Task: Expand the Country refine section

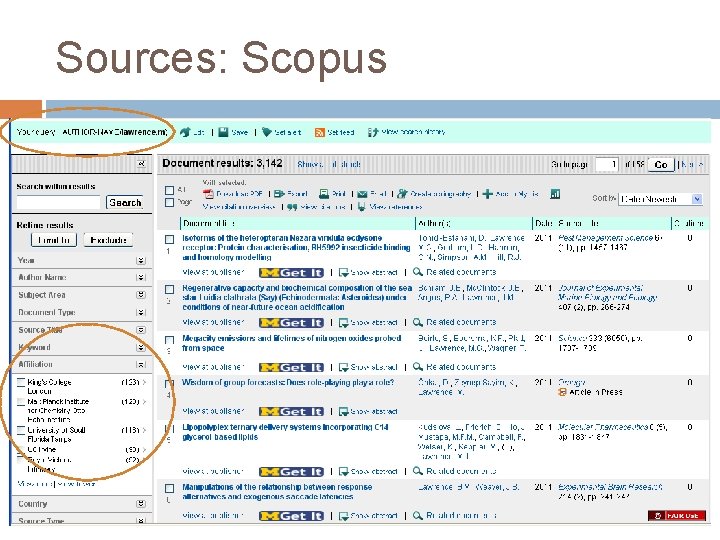Action: coord(141,504)
